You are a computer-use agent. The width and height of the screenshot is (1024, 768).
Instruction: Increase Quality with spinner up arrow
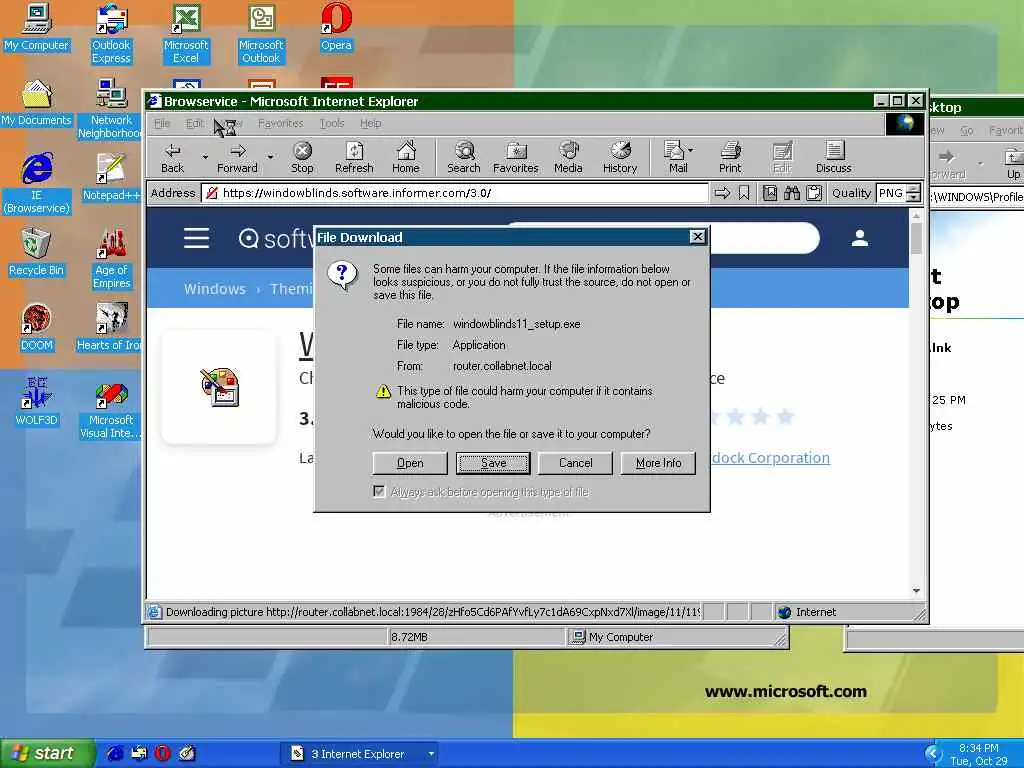(x=914, y=188)
